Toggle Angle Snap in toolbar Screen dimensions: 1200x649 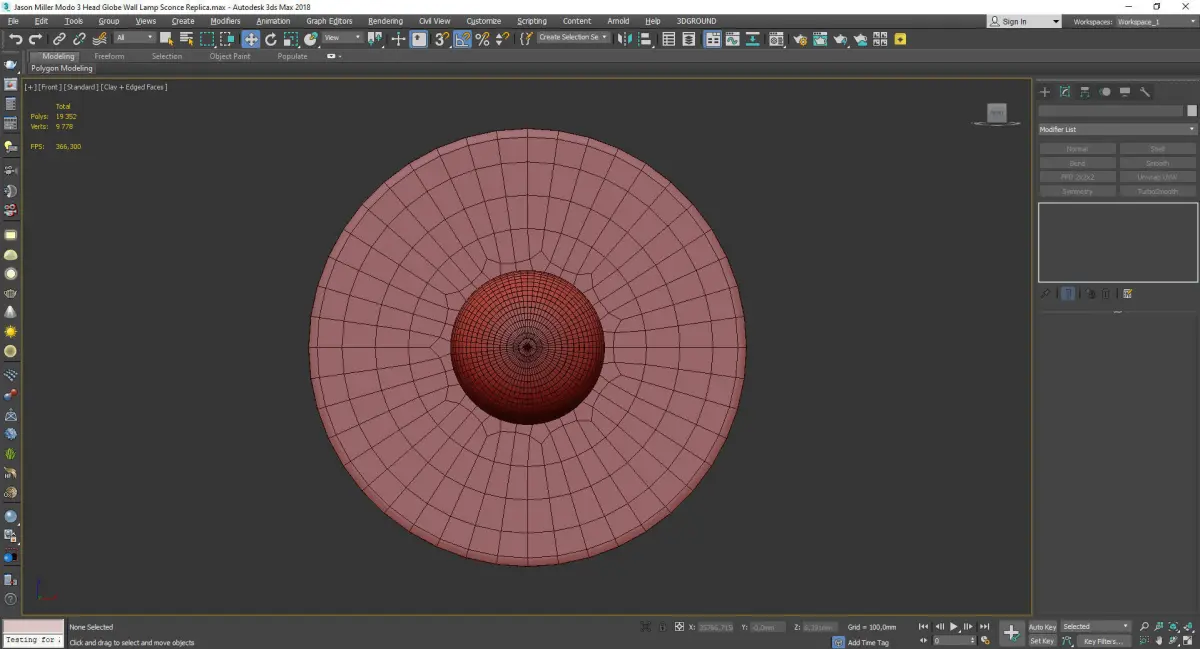[x=463, y=39]
